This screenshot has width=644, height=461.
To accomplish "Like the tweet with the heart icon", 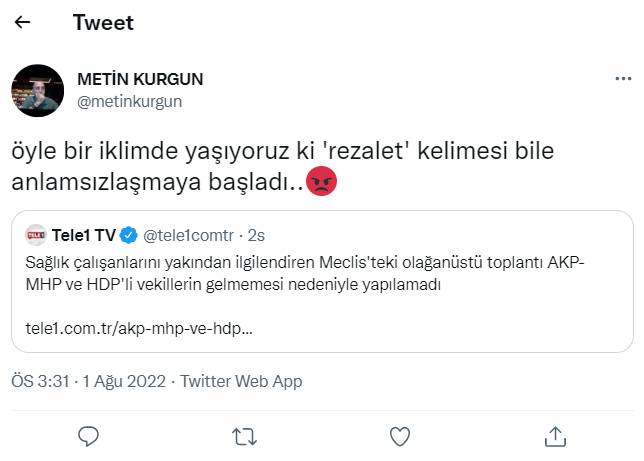I will pyautogui.click(x=400, y=436).
